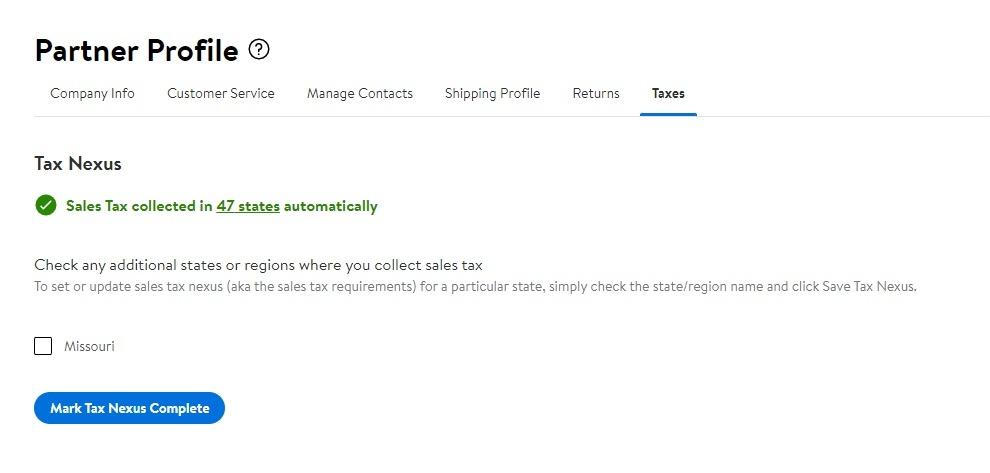This screenshot has height=473, width=990.
Task: Open the 47 states link
Action: [247, 206]
